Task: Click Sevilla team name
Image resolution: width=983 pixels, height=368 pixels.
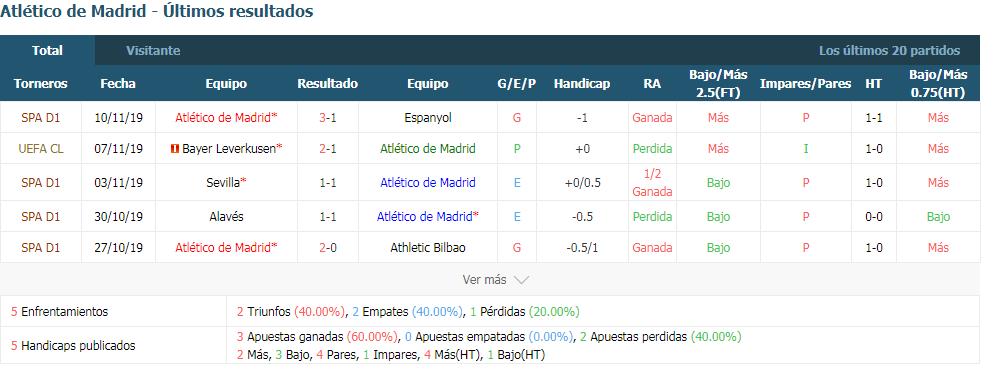Action: click(x=223, y=182)
